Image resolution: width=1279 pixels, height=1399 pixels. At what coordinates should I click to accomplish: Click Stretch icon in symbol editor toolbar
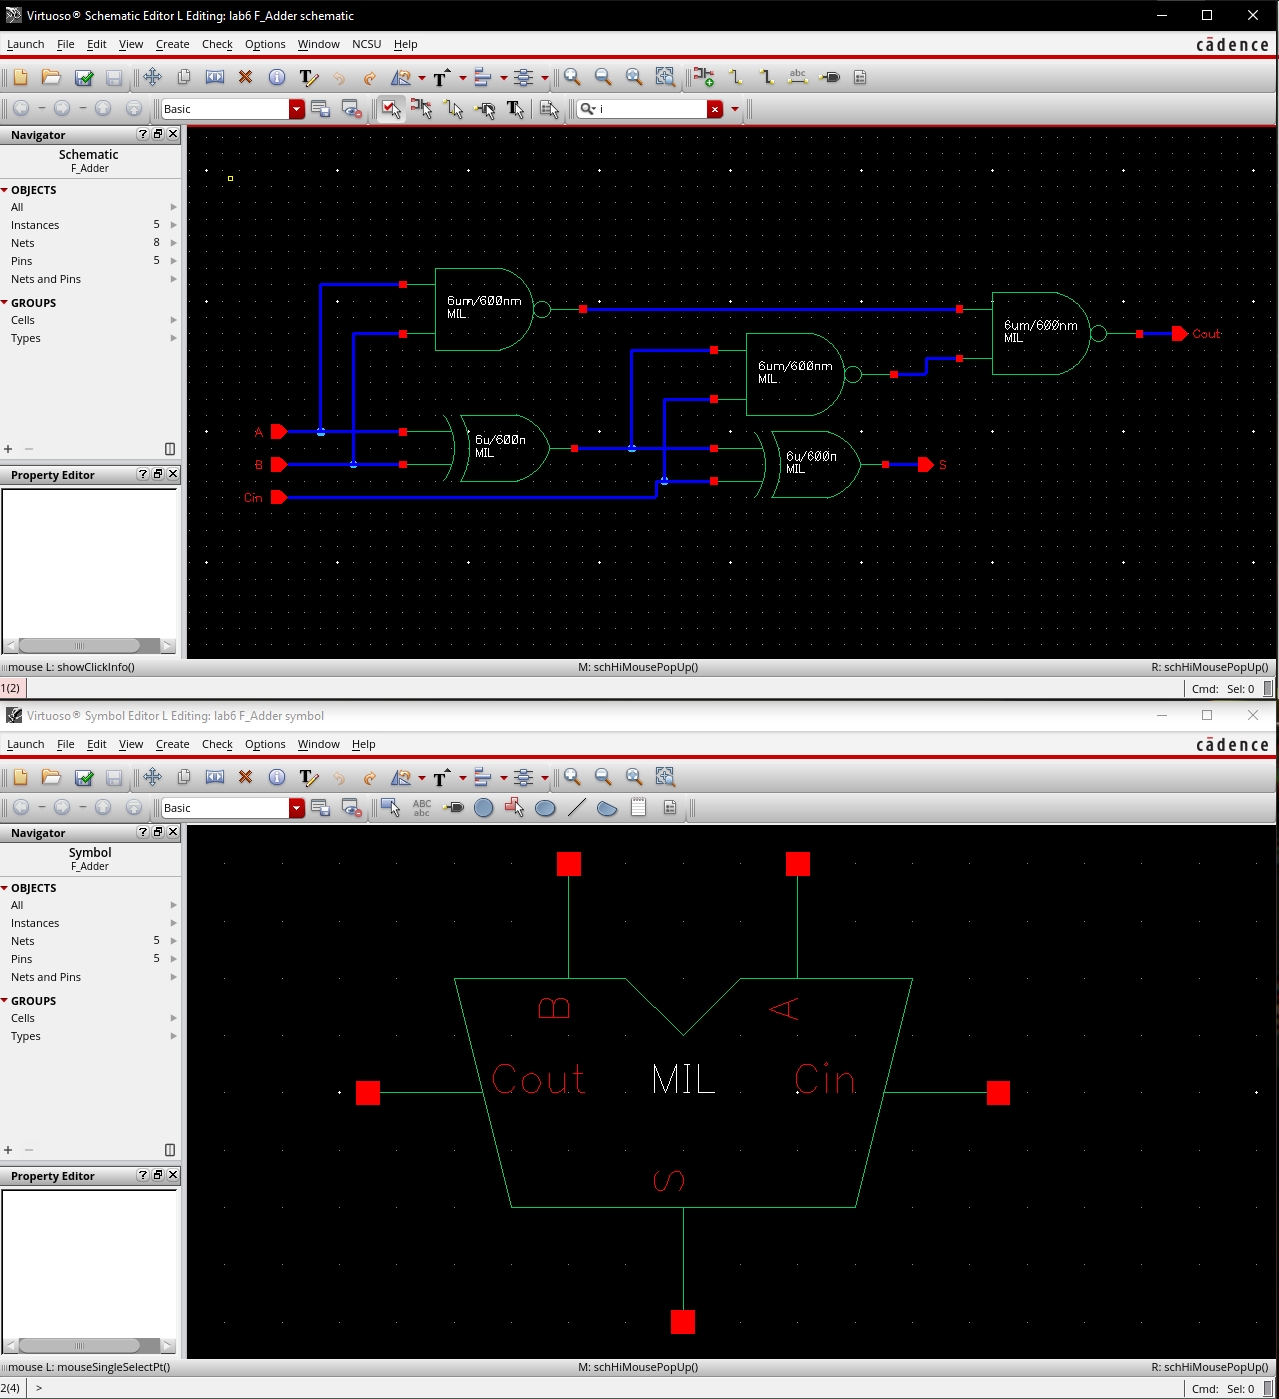coord(214,777)
